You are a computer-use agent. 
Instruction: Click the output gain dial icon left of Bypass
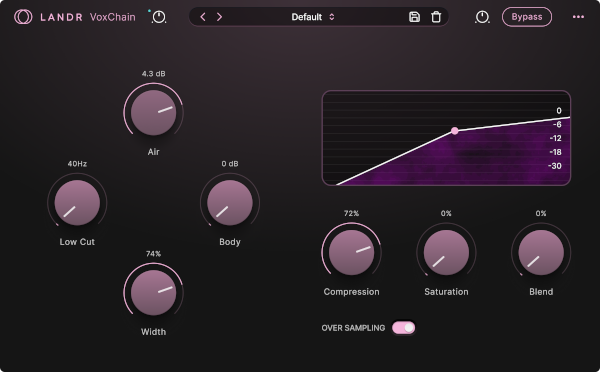[482, 17]
